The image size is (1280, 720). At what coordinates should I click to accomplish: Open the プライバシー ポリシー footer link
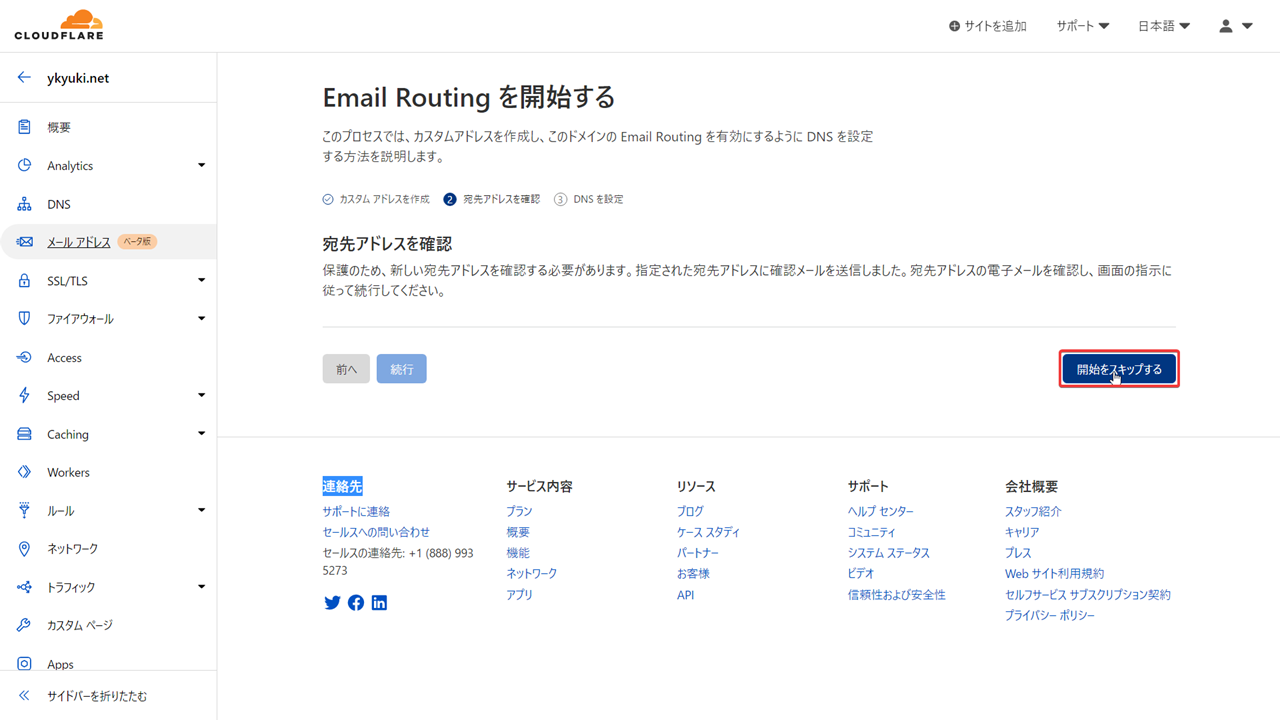1049,615
